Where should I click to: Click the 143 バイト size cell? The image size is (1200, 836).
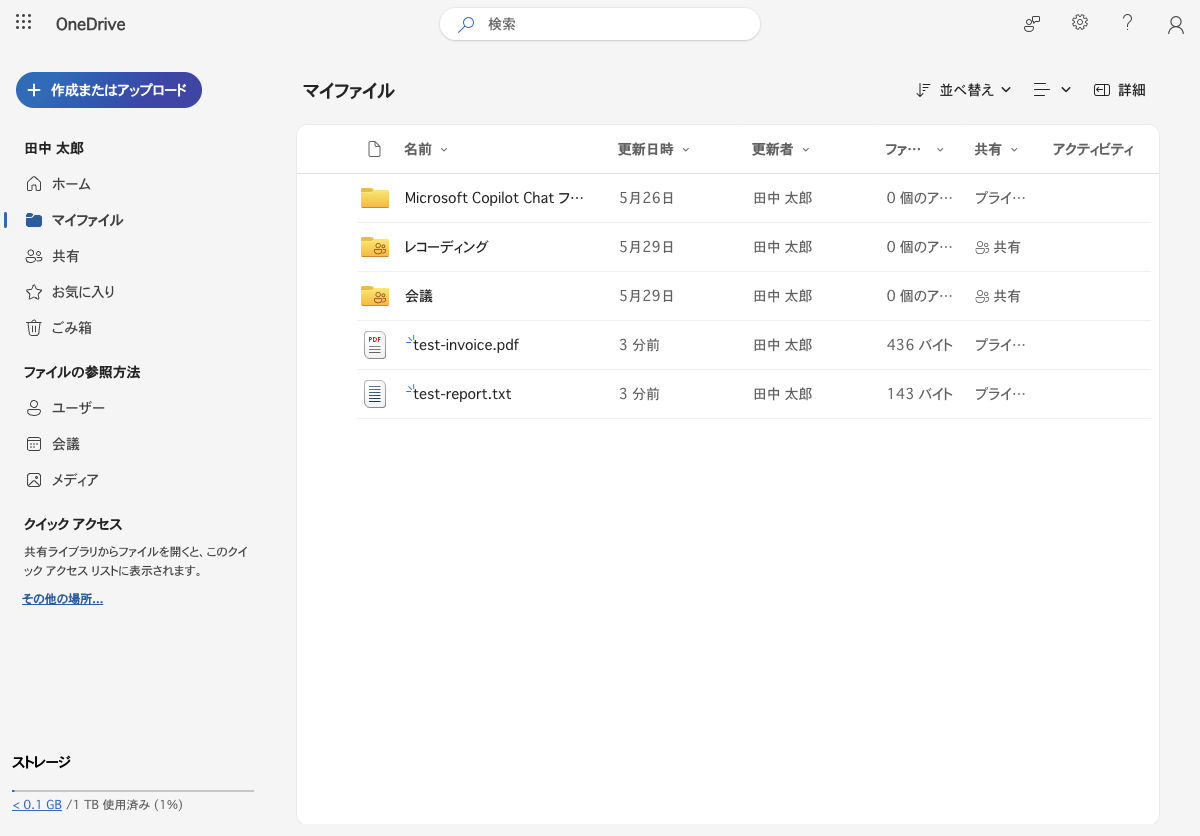(920, 394)
